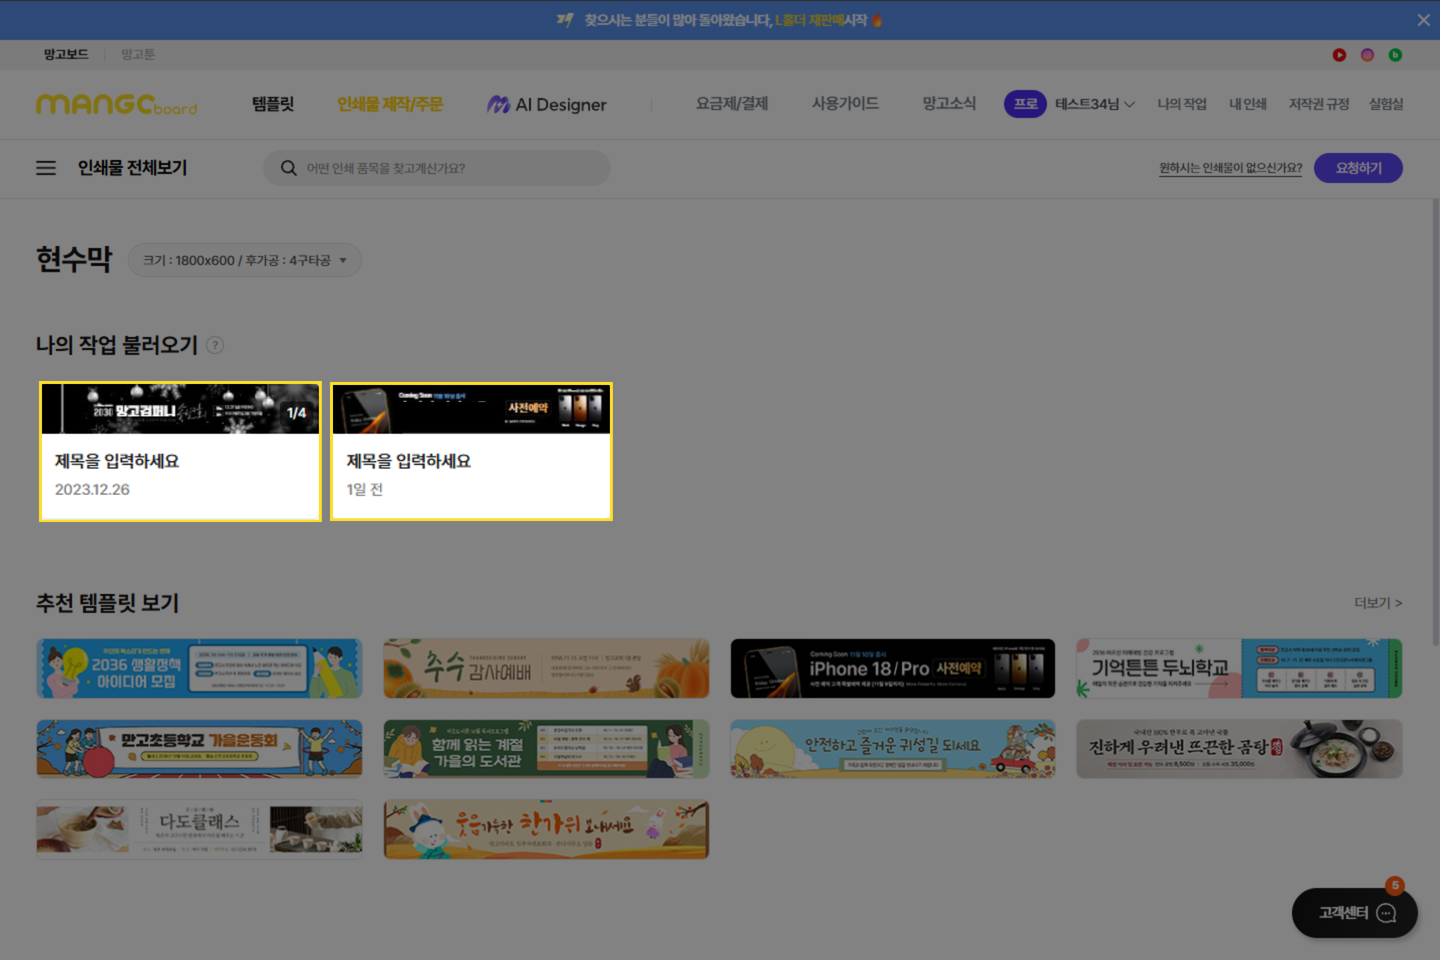
Task: Open 내 인쇄 link
Action: [x=1248, y=104]
